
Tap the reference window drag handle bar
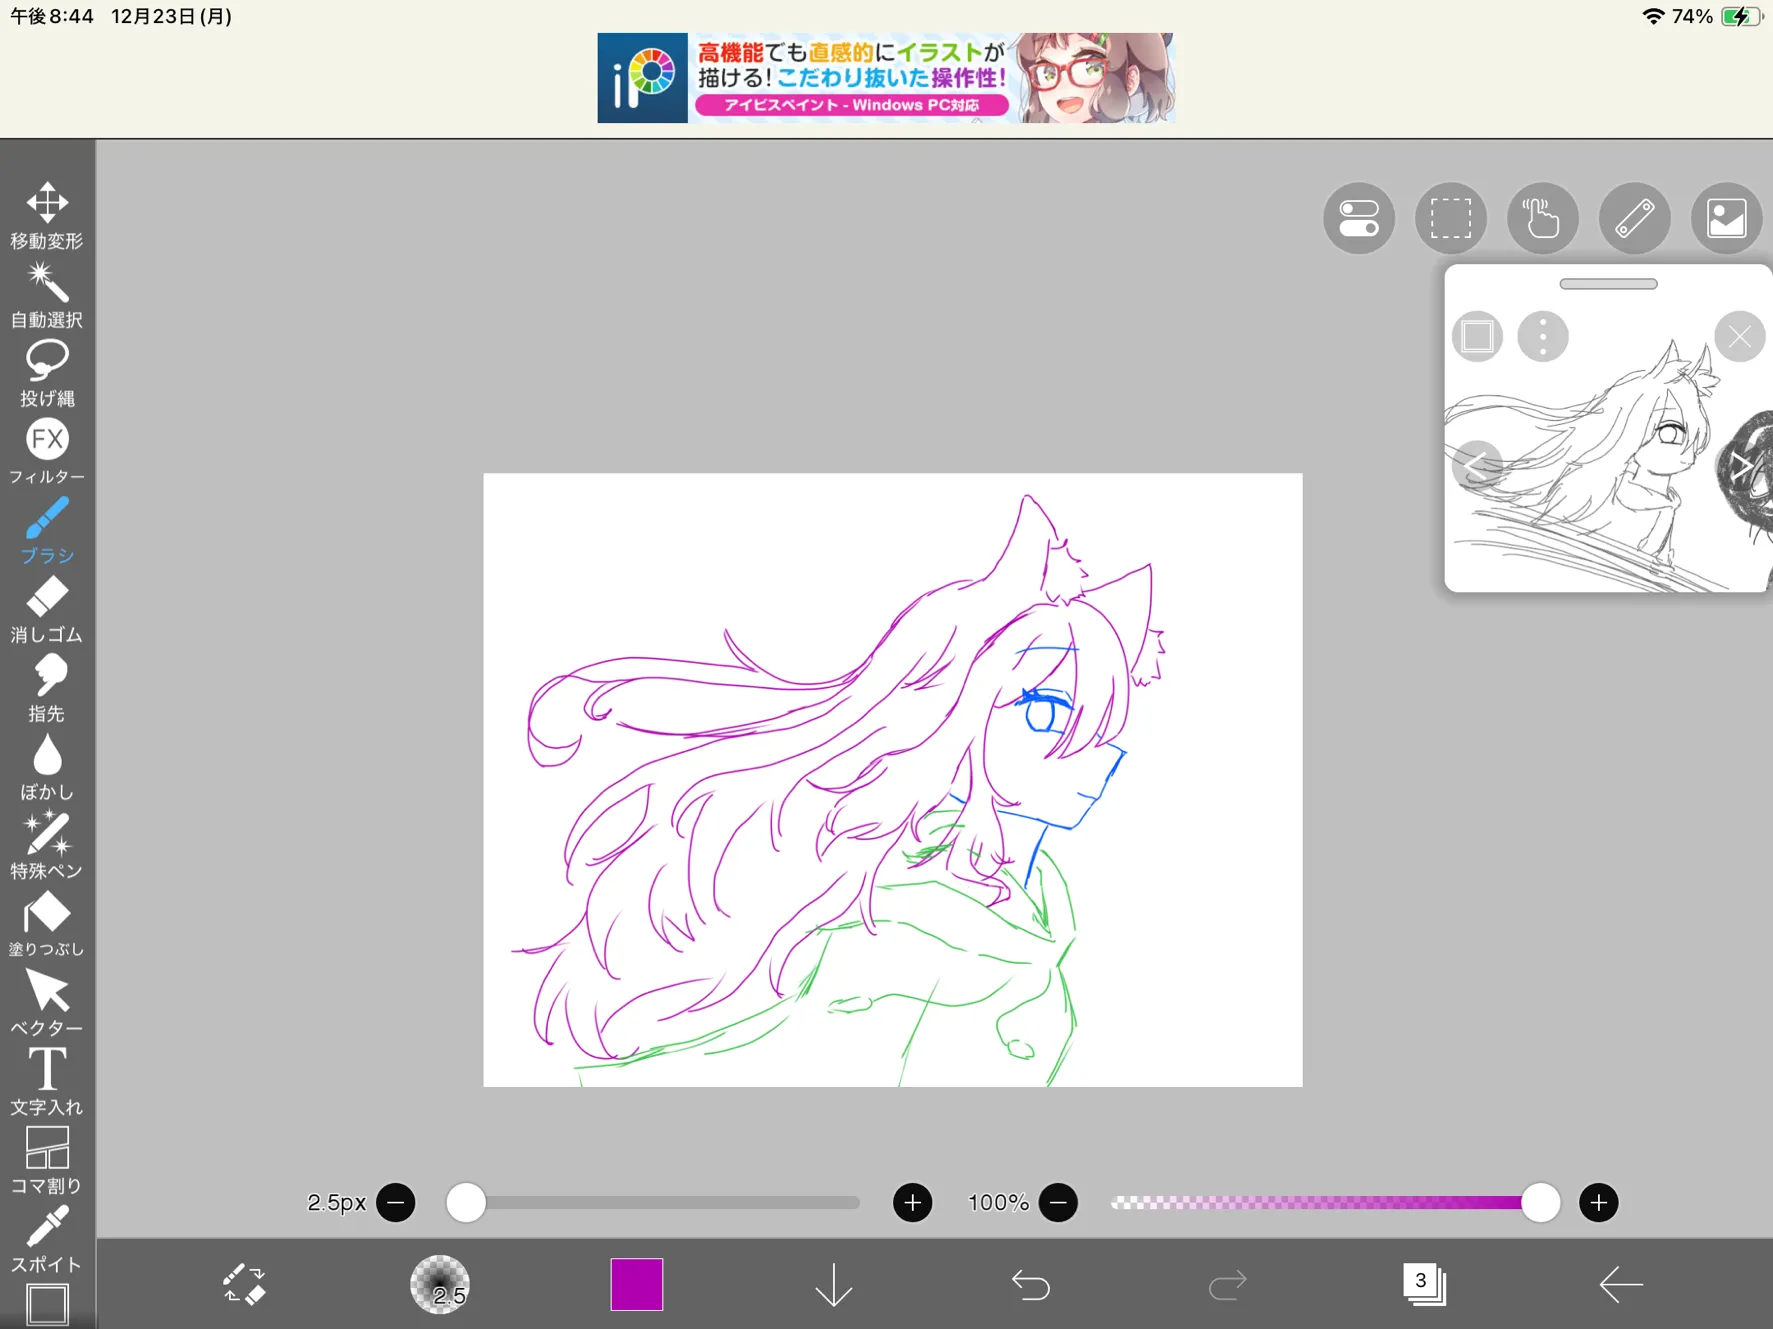(x=1608, y=284)
